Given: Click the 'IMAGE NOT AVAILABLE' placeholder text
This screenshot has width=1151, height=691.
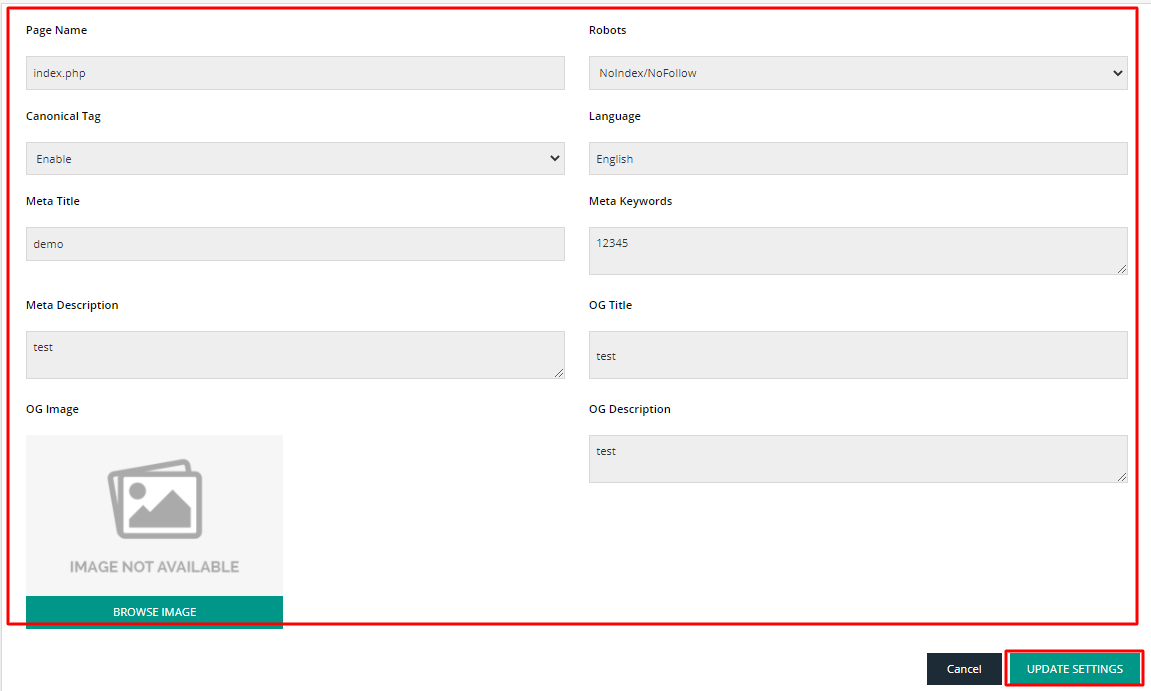Looking at the screenshot, I should (154, 567).
